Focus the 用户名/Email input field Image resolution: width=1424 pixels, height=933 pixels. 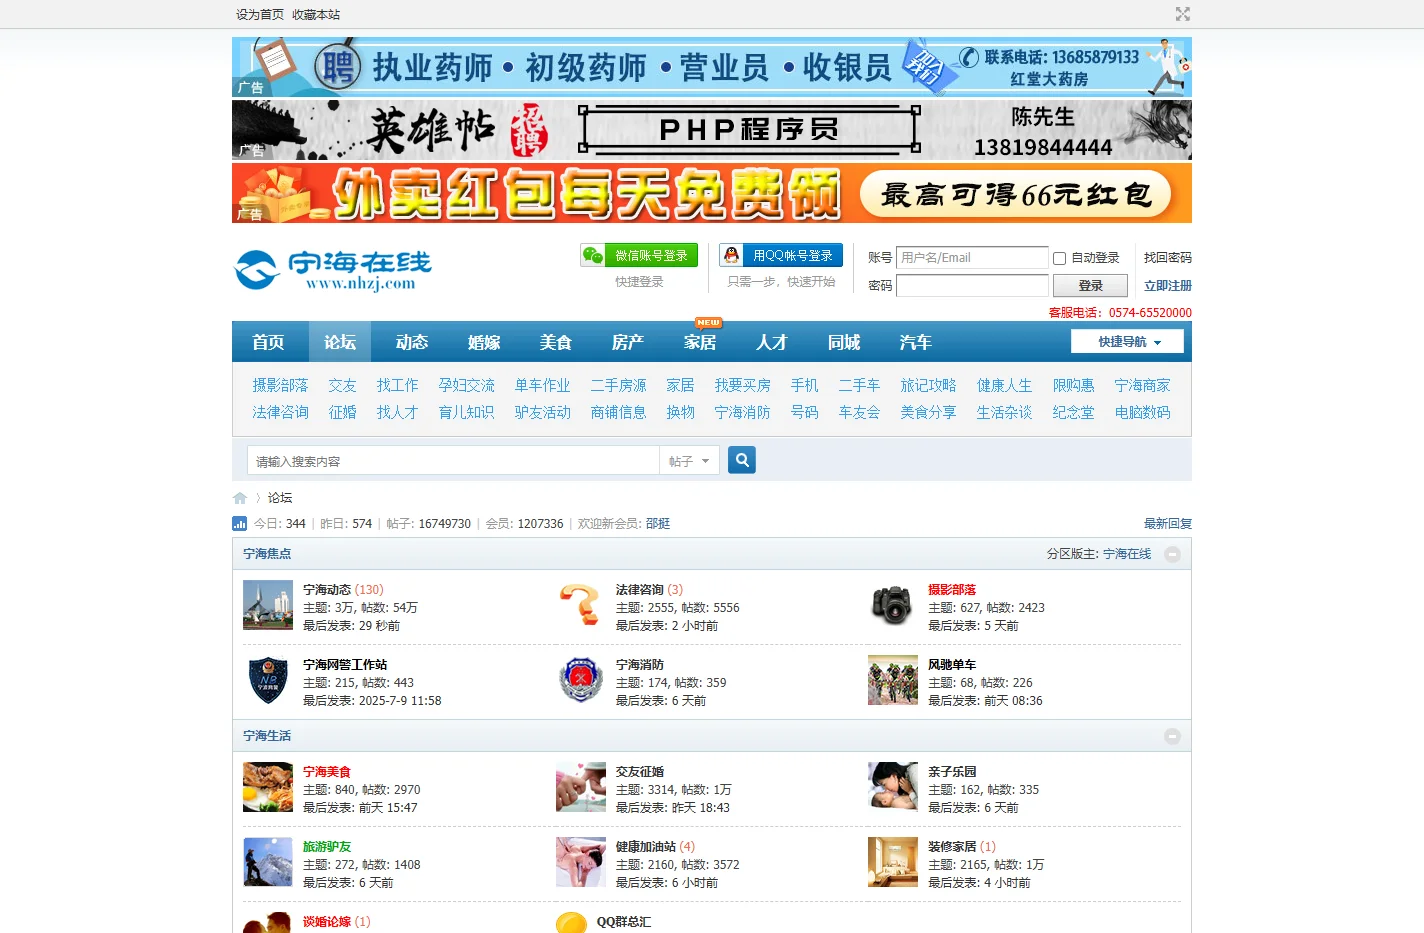click(972, 258)
